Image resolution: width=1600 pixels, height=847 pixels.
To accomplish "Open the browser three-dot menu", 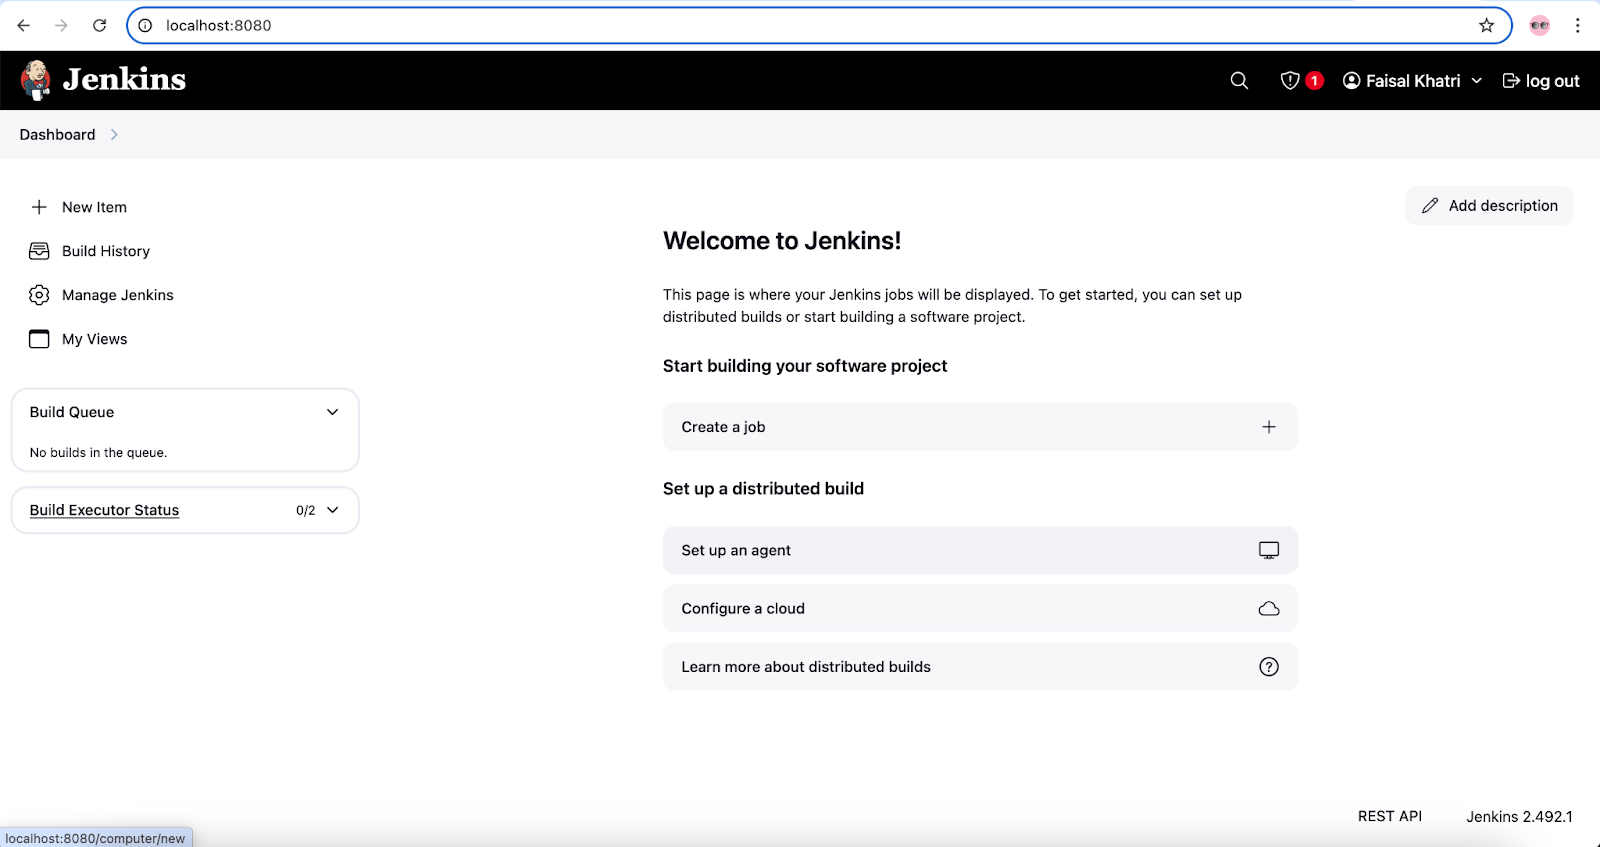I will 1578,25.
